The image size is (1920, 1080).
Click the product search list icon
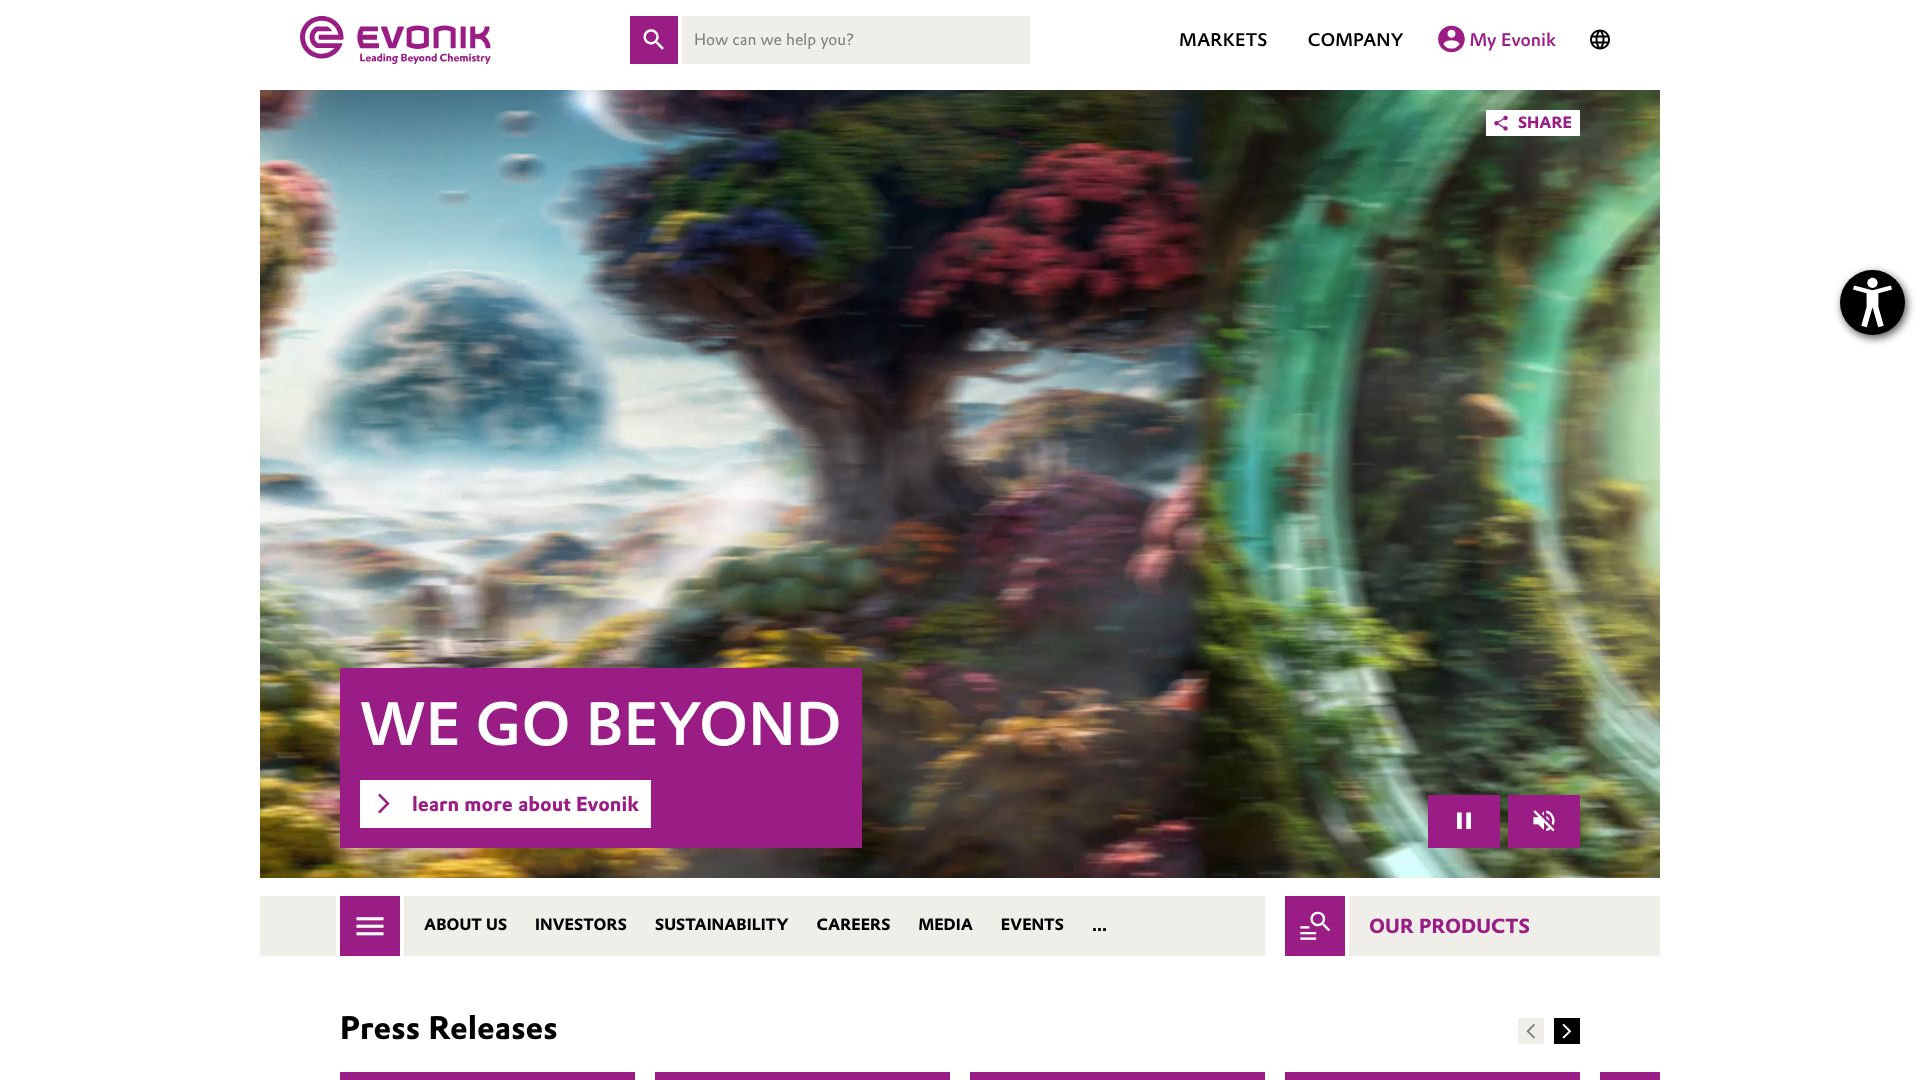pyautogui.click(x=1315, y=926)
